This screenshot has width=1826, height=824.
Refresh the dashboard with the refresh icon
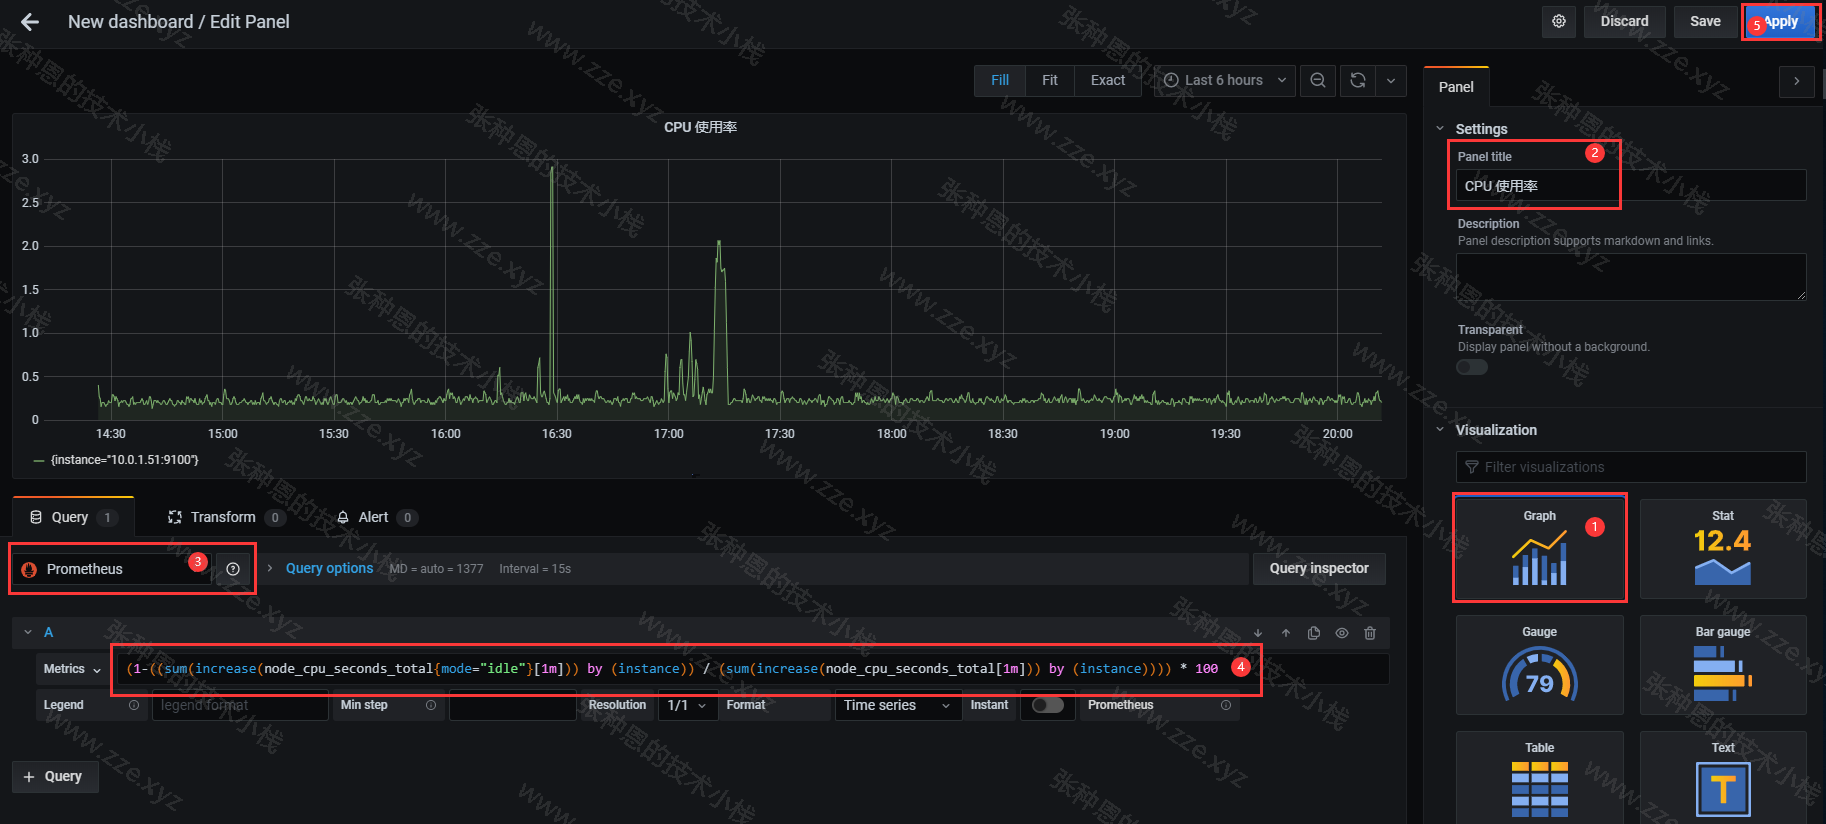click(x=1357, y=81)
